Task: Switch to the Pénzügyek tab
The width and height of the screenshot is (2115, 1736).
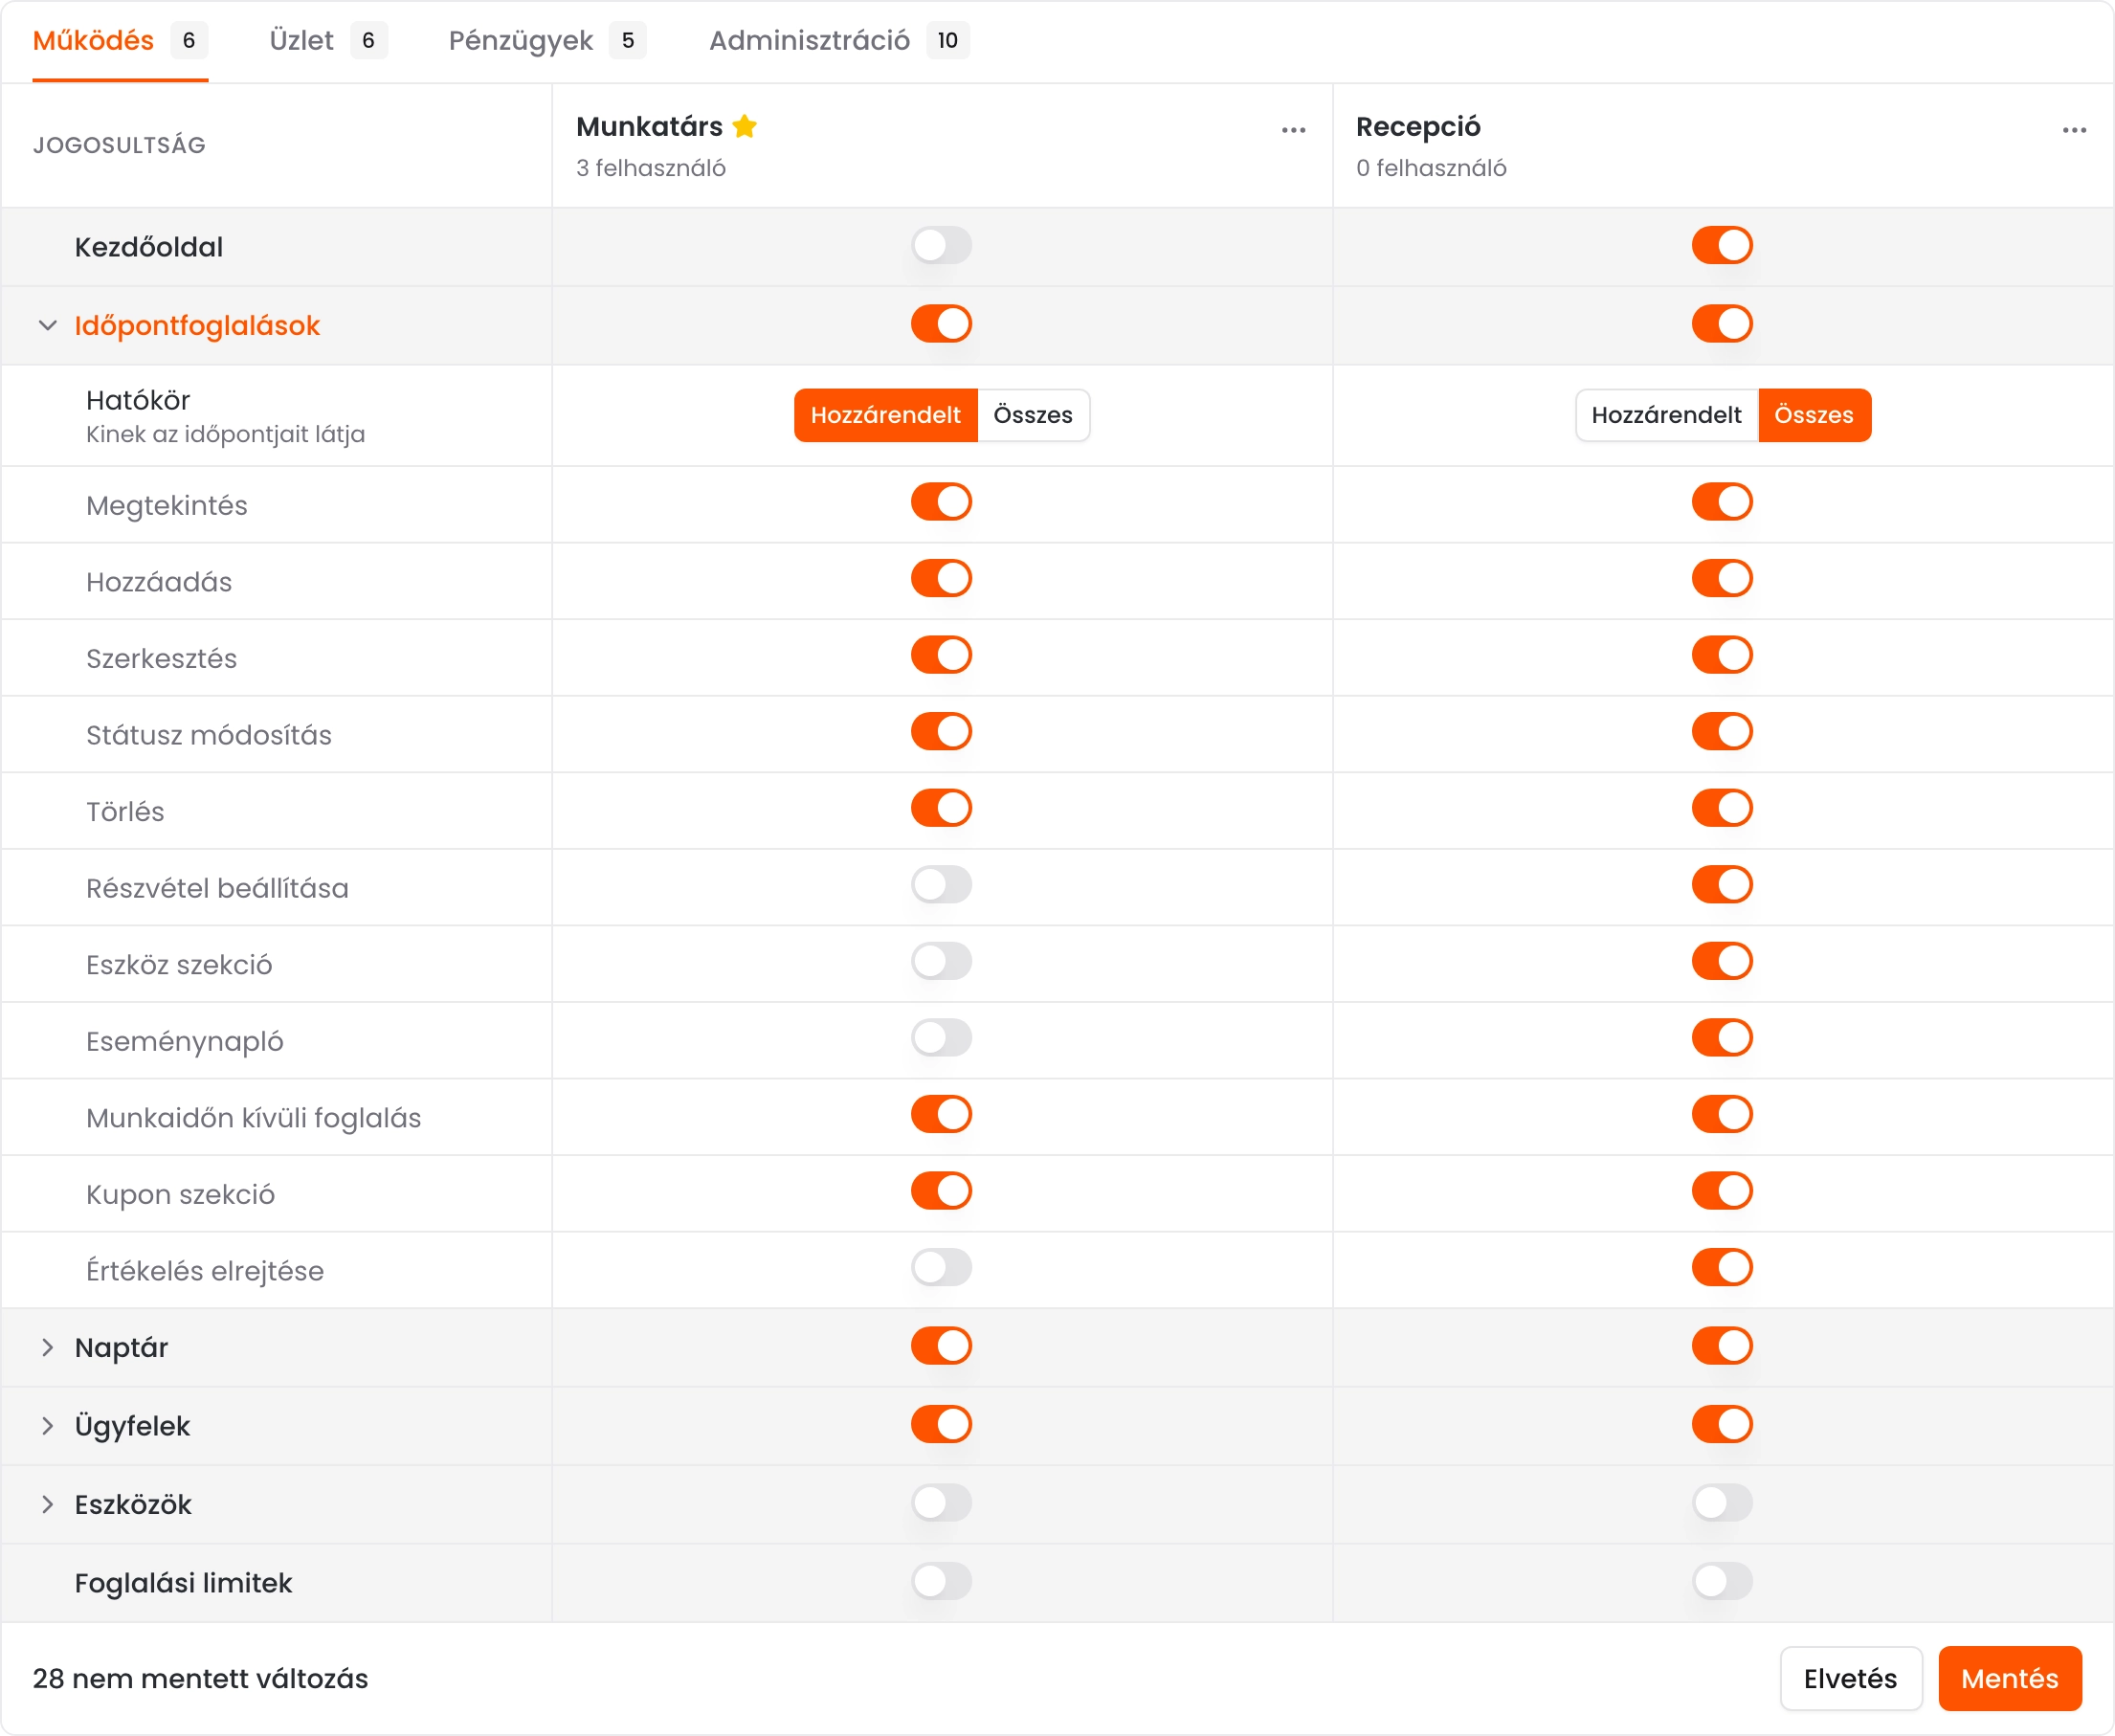Action: tap(520, 40)
